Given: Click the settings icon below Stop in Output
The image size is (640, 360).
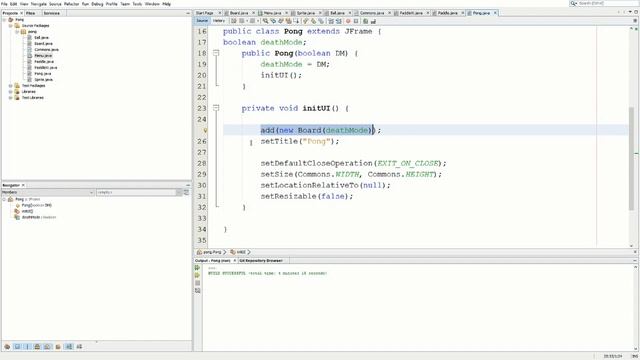Looking at the screenshot, I should point(198,291).
